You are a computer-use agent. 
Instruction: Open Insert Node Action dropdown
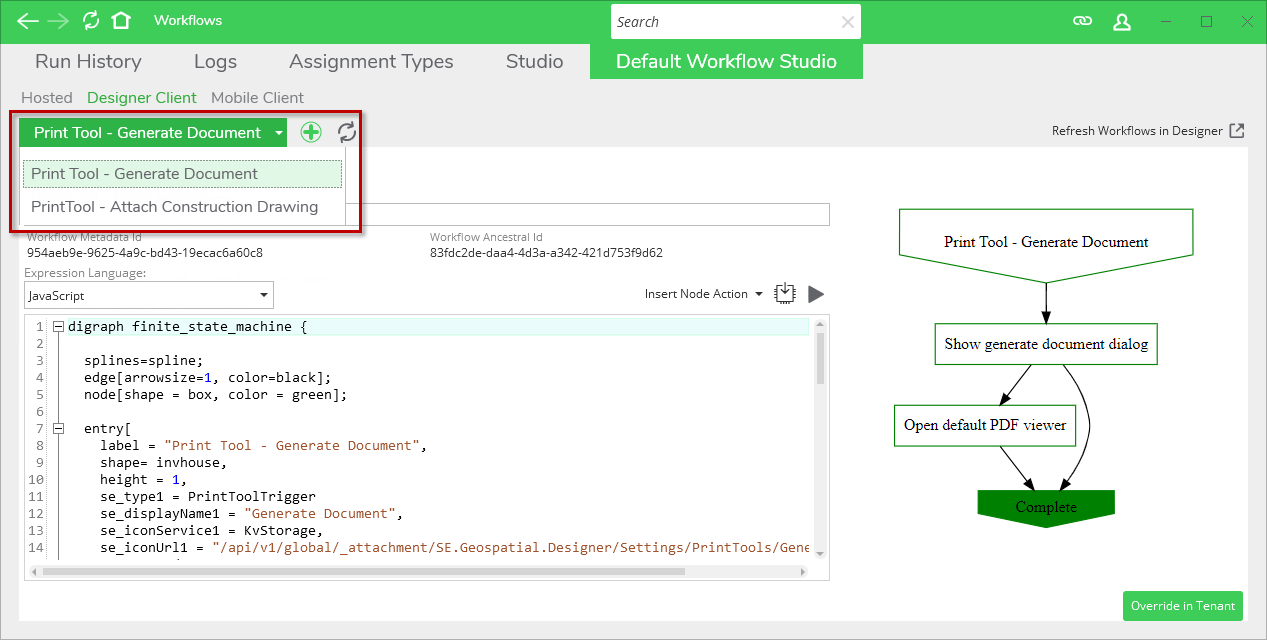click(704, 294)
